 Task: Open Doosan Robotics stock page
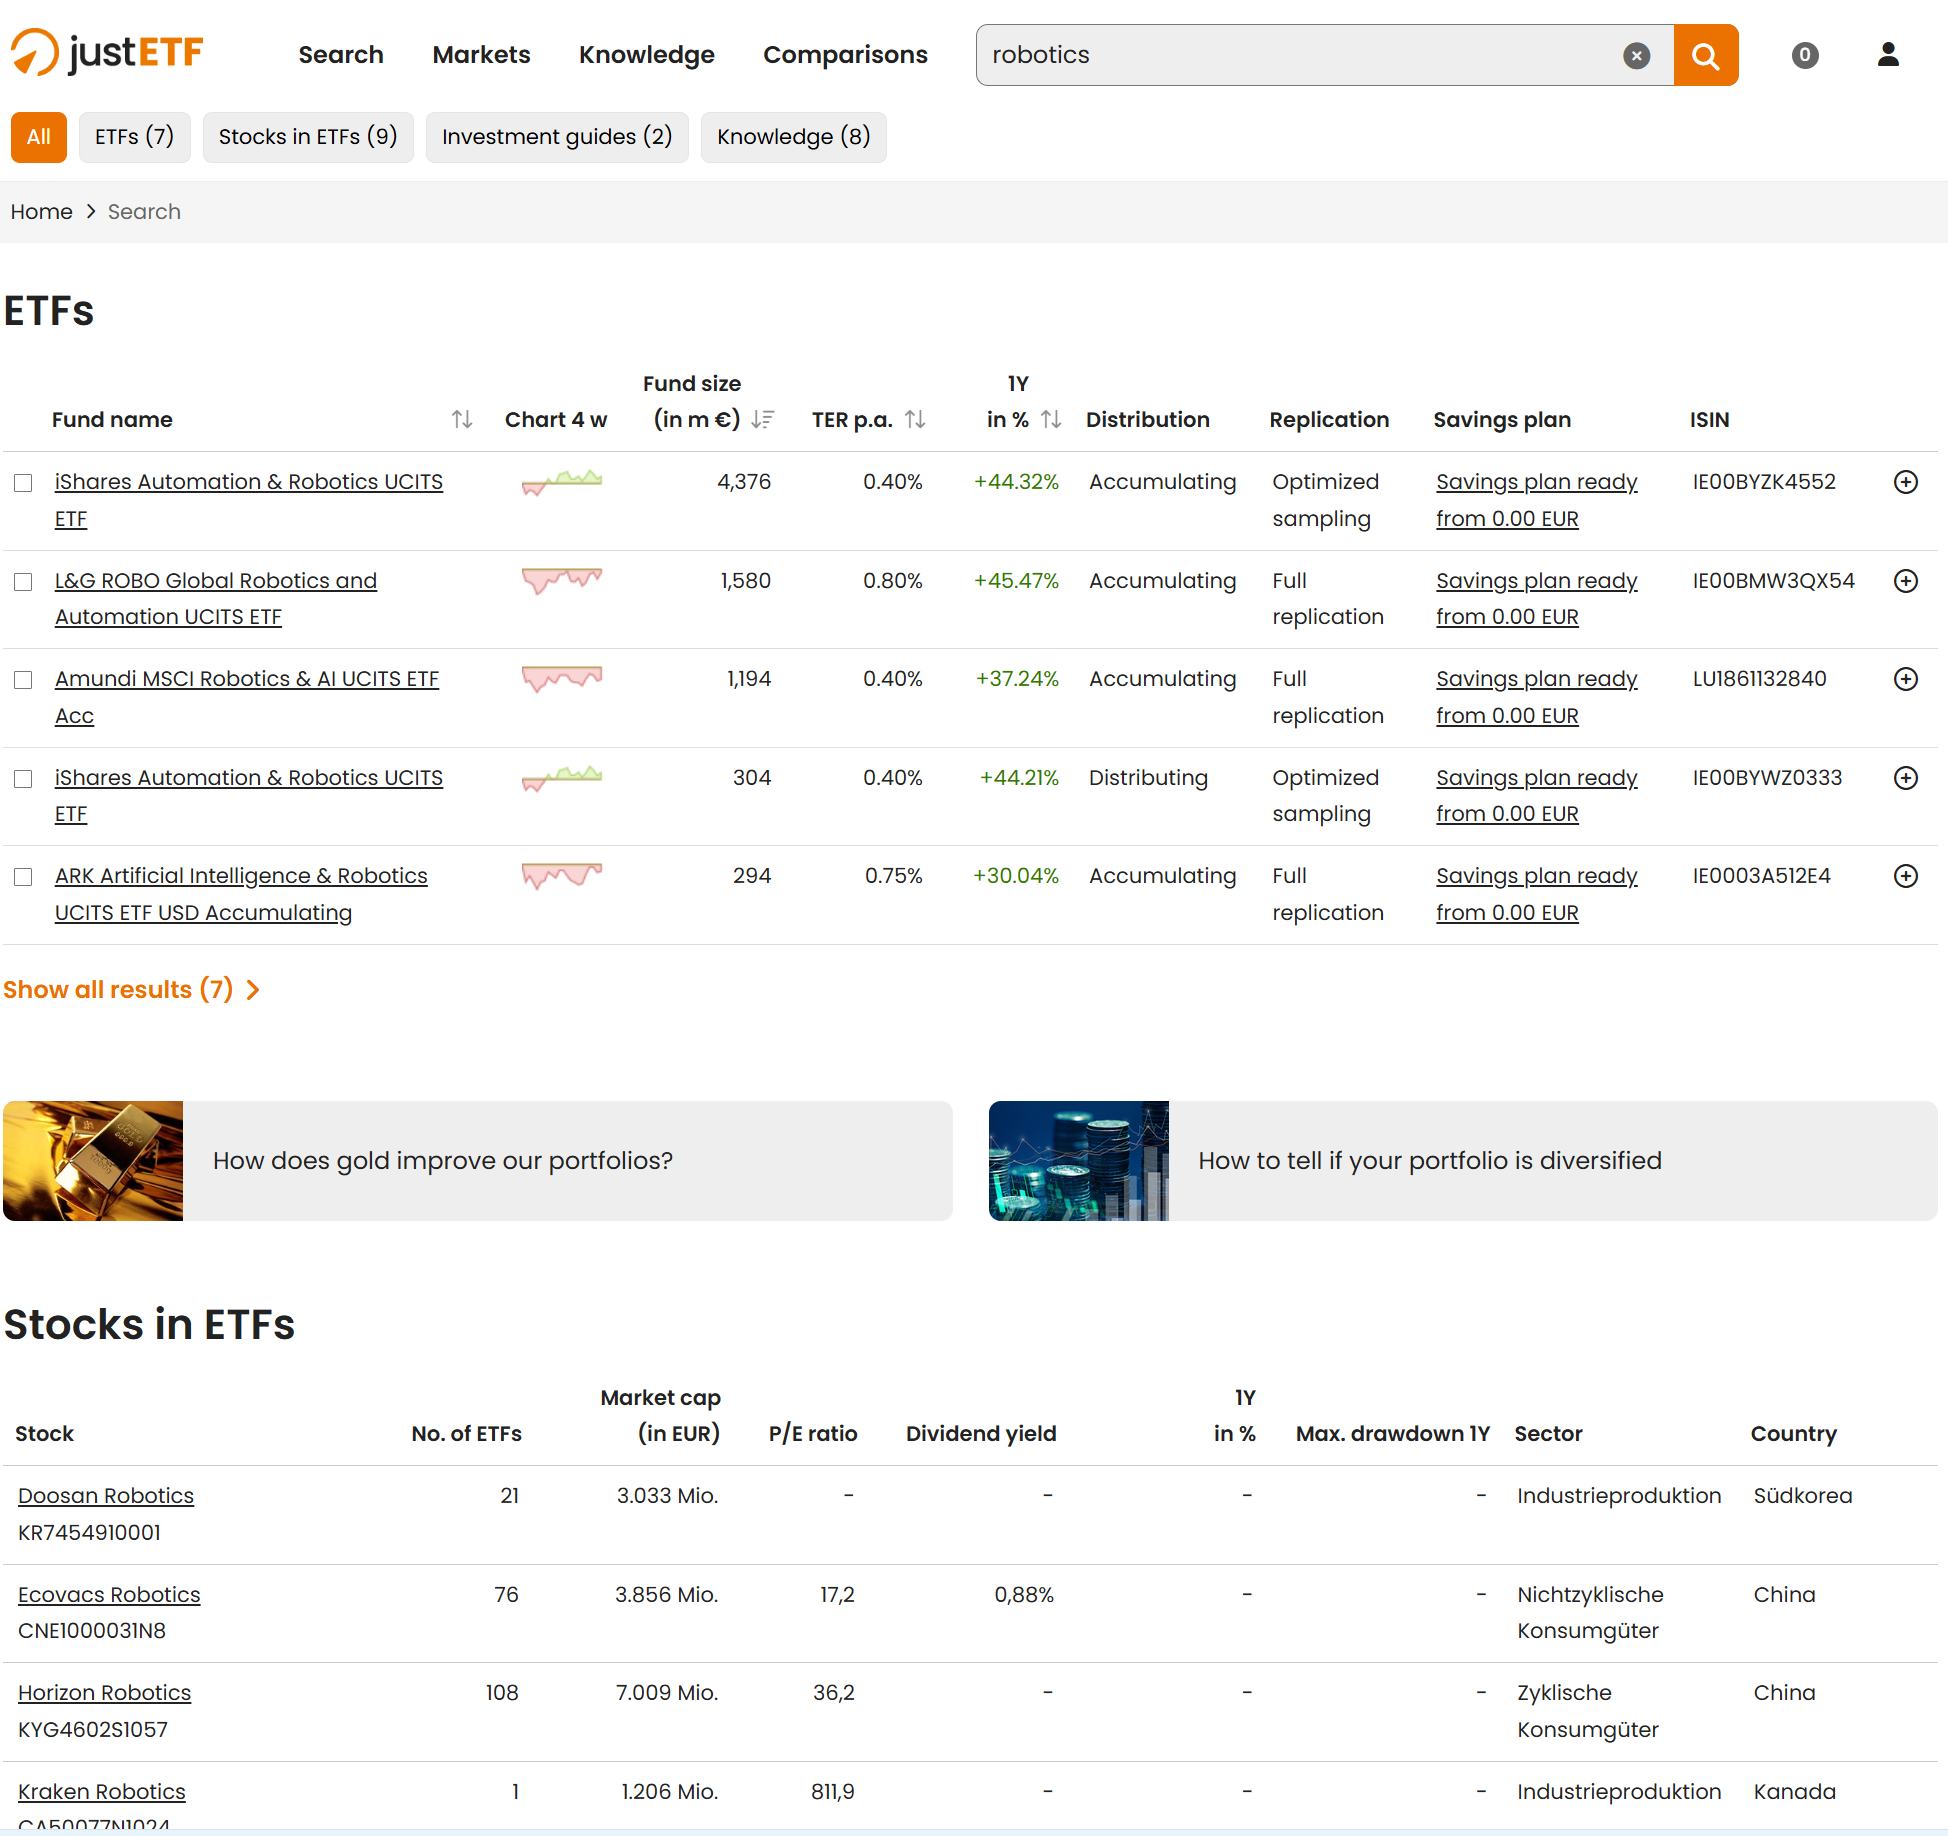pyautogui.click(x=106, y=1496)
